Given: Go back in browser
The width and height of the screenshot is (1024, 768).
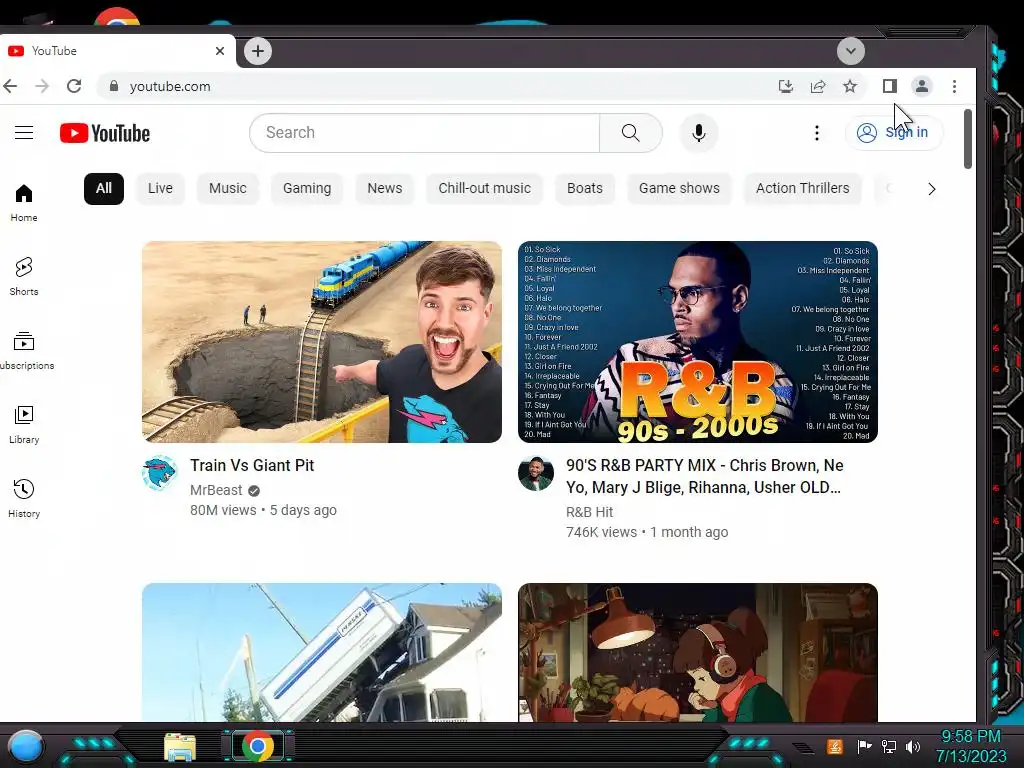Looking at the screenshot, I should (10, 86).
